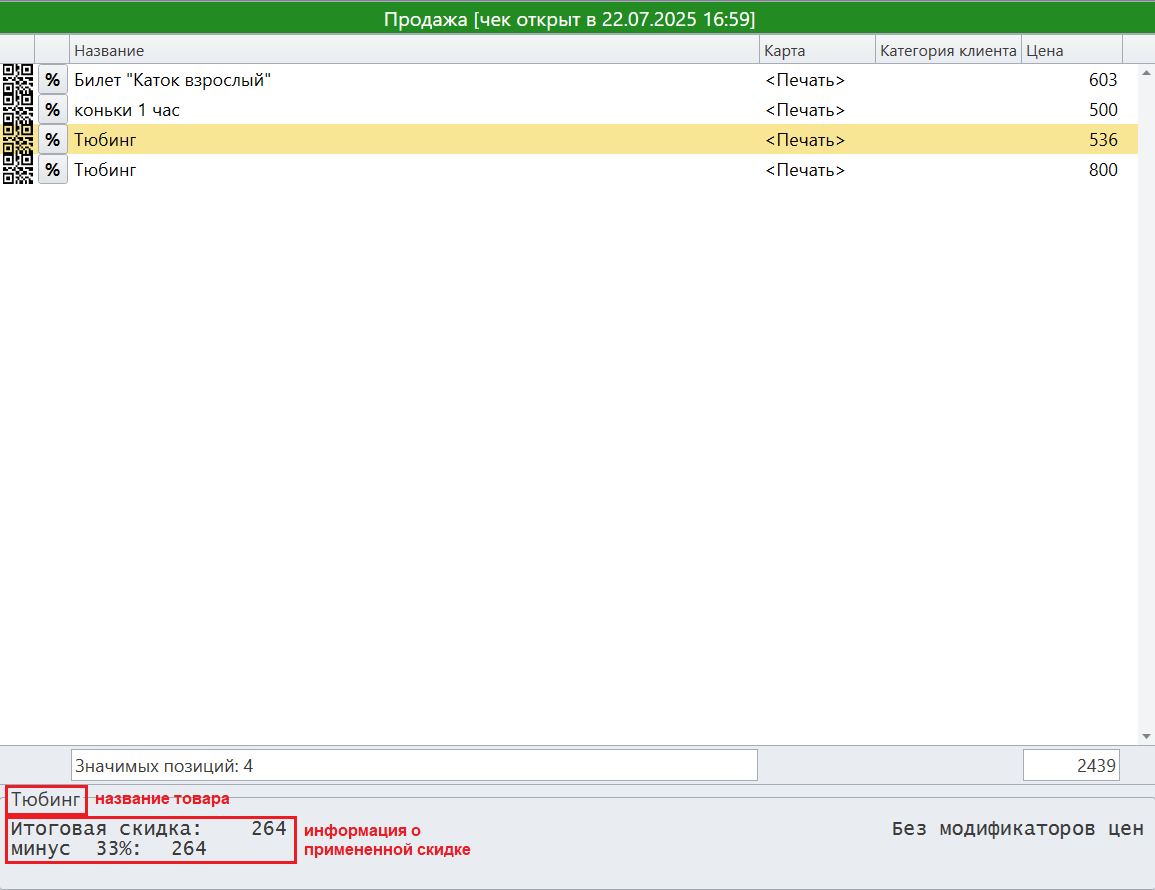Click QR code icon of Тюбинг row priced 800
1155x890 pixels.
(18, 169)
